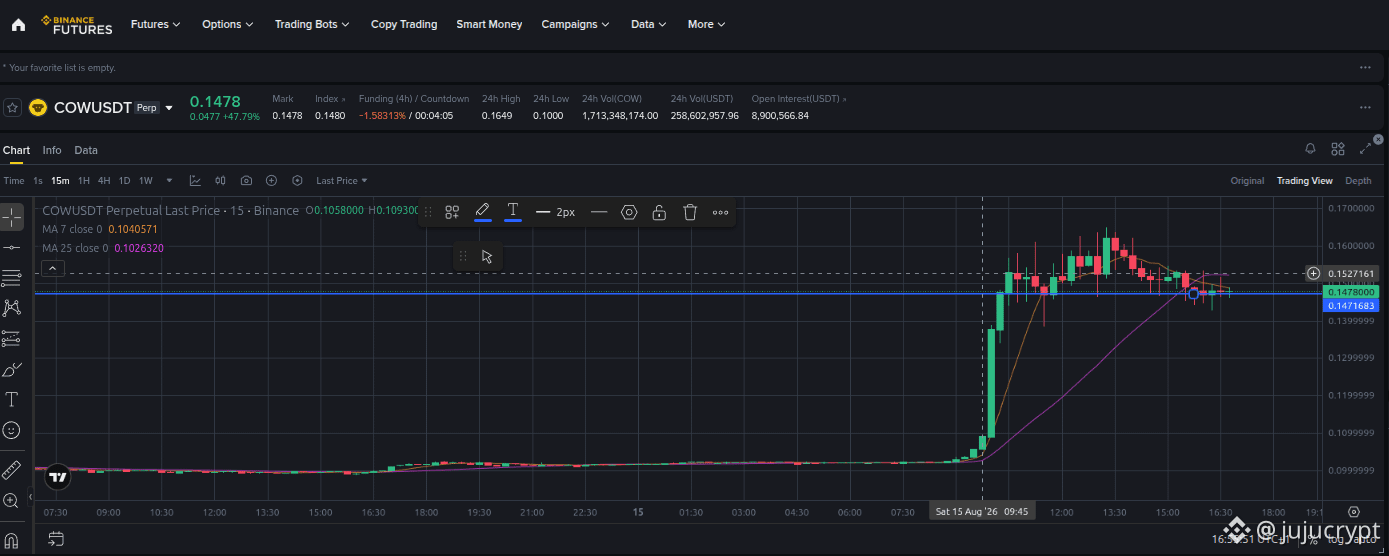Viewport: 1389px width, 556px height.
Task: Collapse the indicator legend with the chevron
Action: pos(53,268)
